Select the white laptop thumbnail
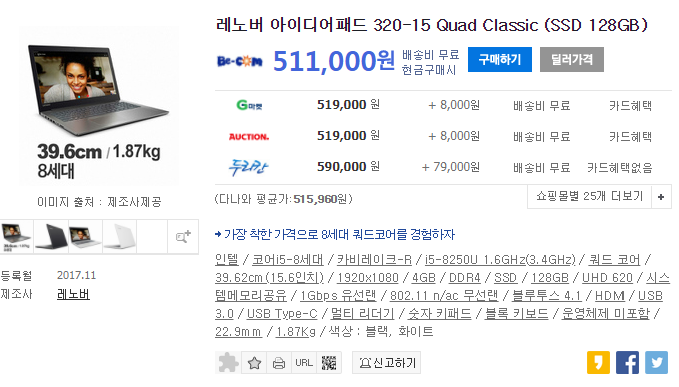Screen dimensions: 679x387 (120, 237)
